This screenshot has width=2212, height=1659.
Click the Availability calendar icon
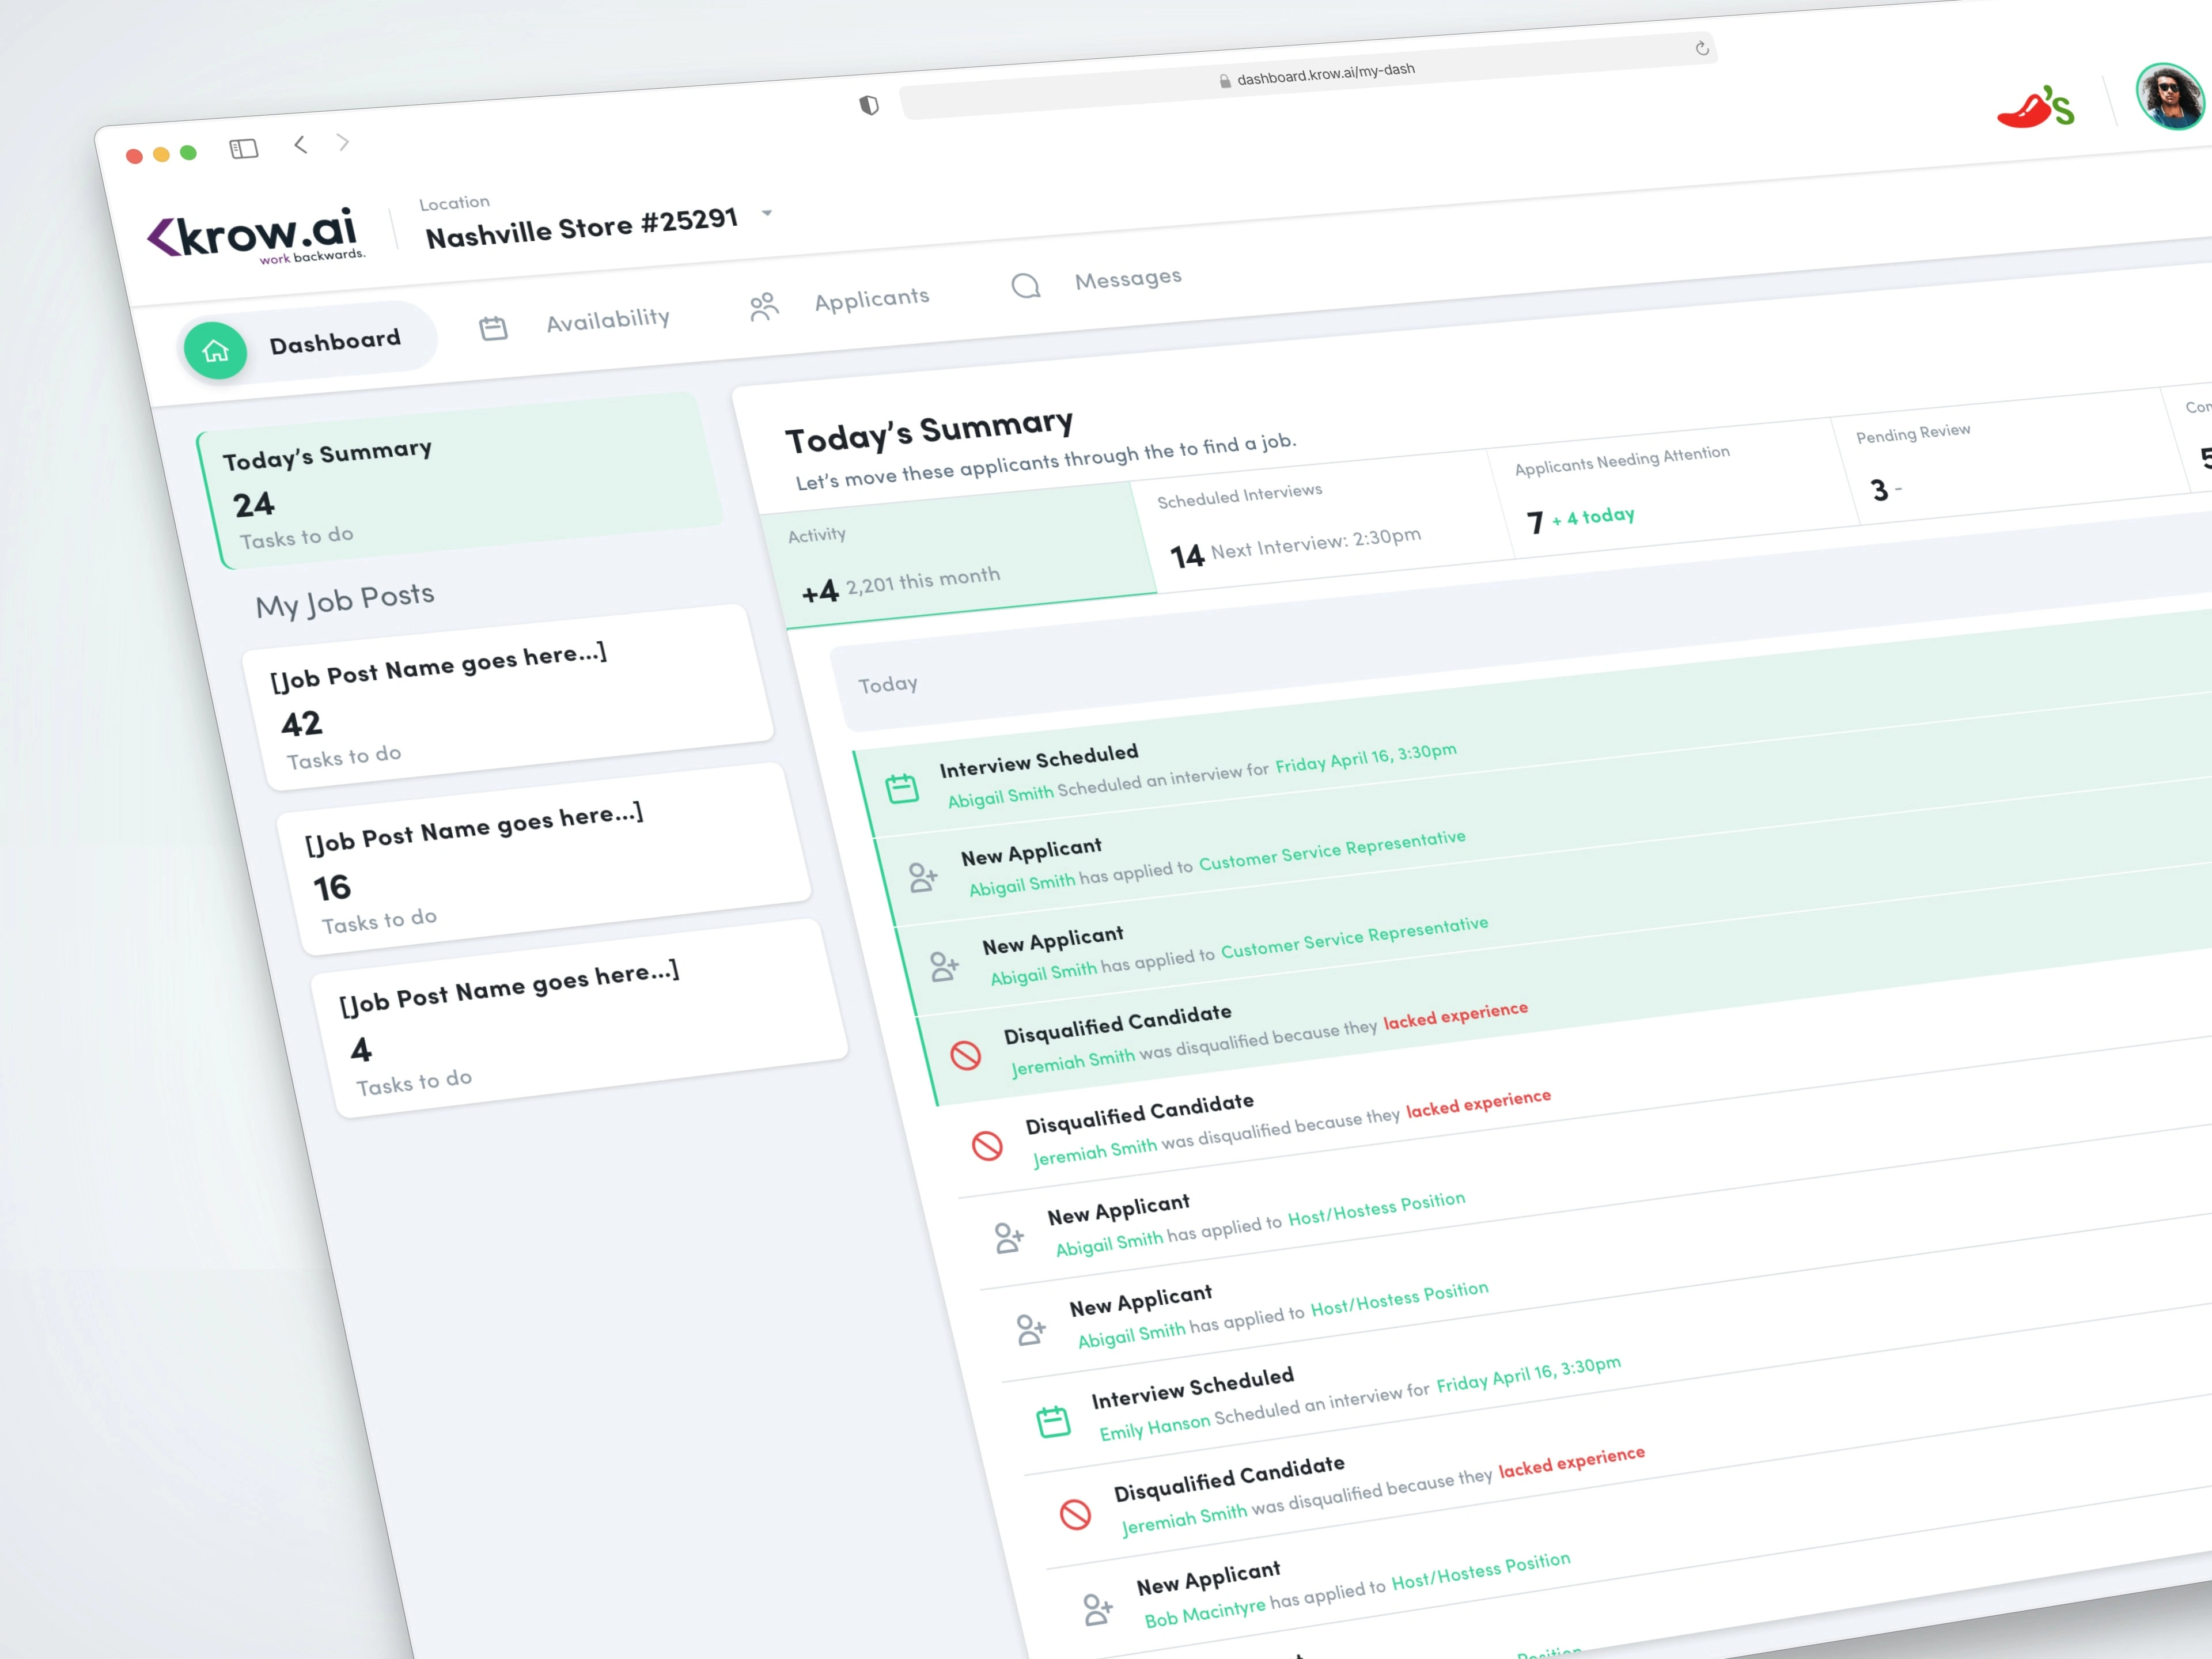coord(493,328)
